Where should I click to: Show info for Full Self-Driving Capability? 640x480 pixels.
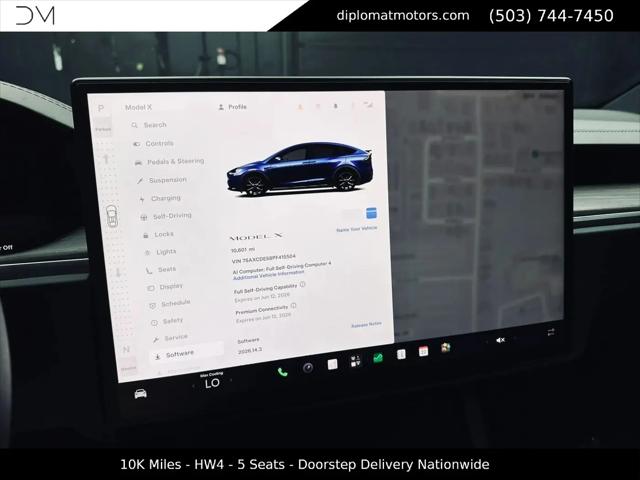point(302,284)
